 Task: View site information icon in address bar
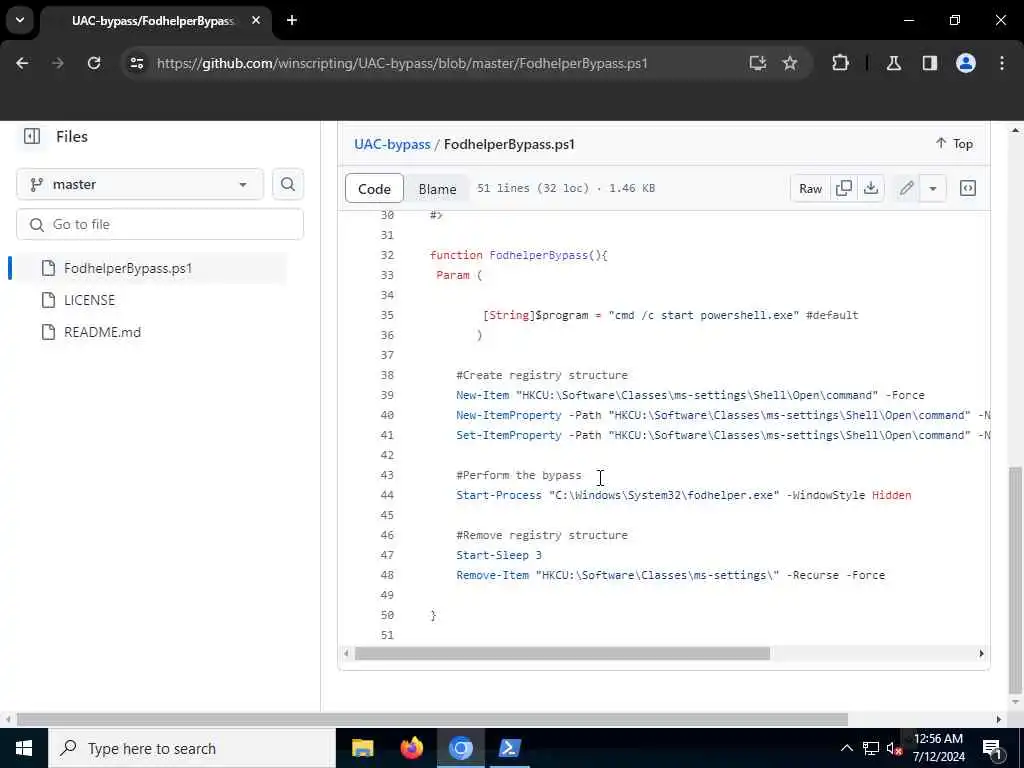click(136, 63)
